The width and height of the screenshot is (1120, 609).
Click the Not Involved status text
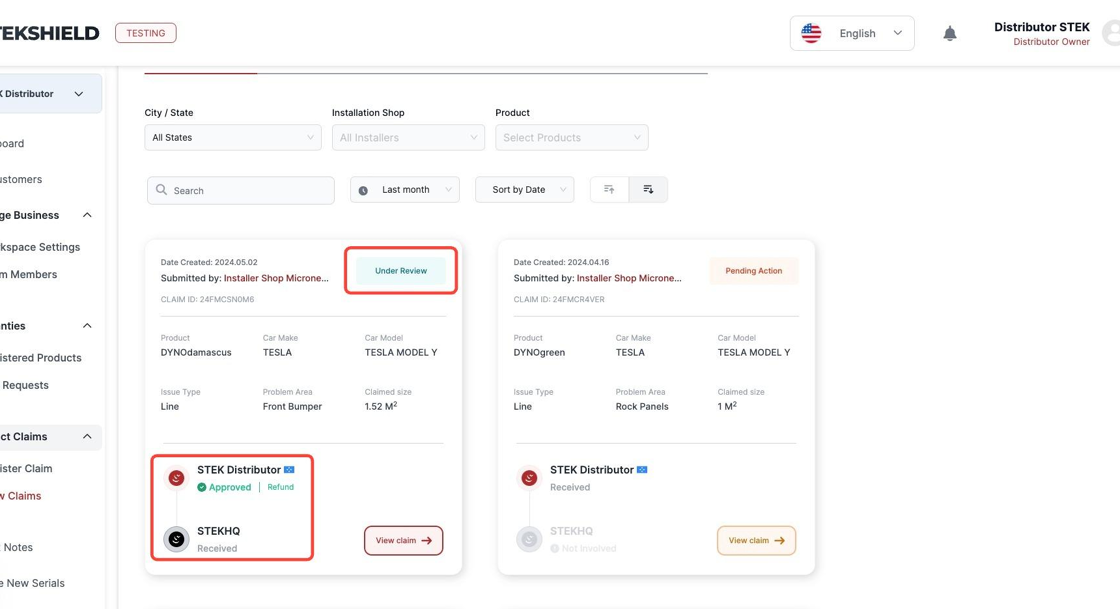click(588, 548)
